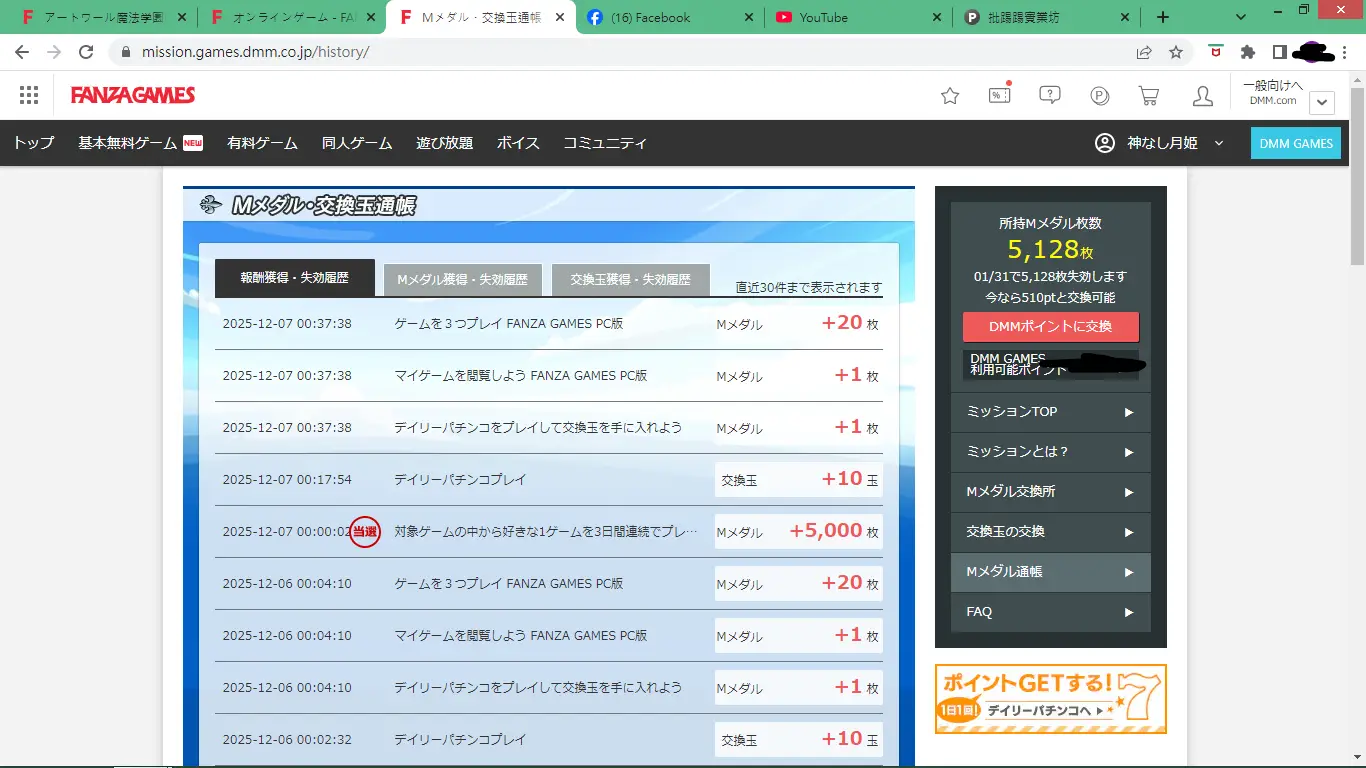Open the デイリーパチンコ point GET banner
This screenshot has width=1366, height=768.
1050,699
